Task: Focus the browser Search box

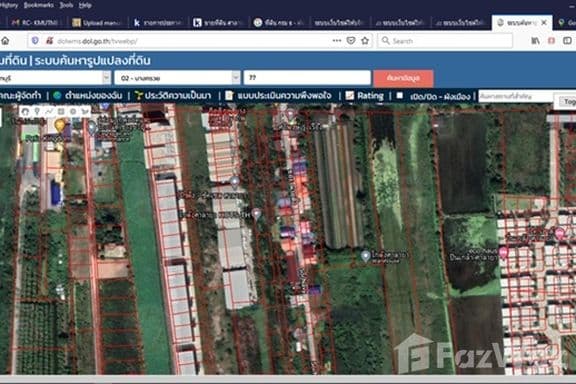Action: [x=445, y=41]
